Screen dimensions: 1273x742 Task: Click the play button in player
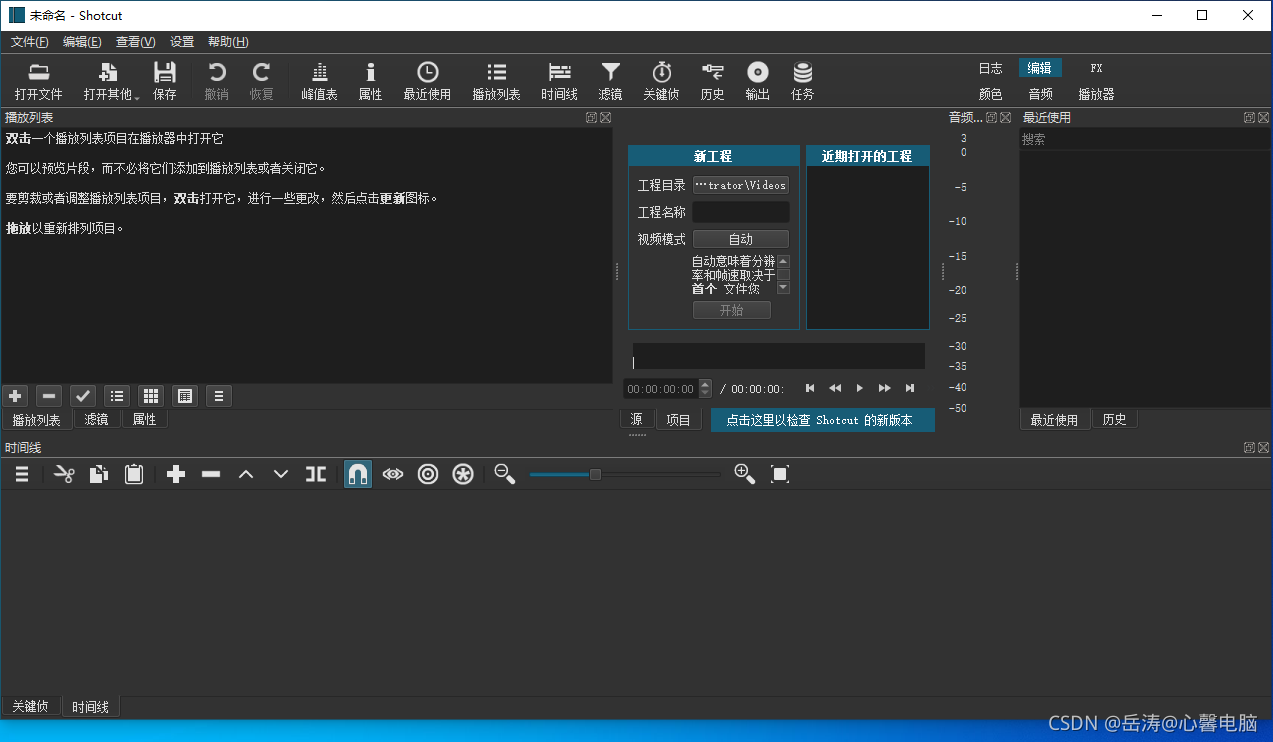tap(859, 388)
